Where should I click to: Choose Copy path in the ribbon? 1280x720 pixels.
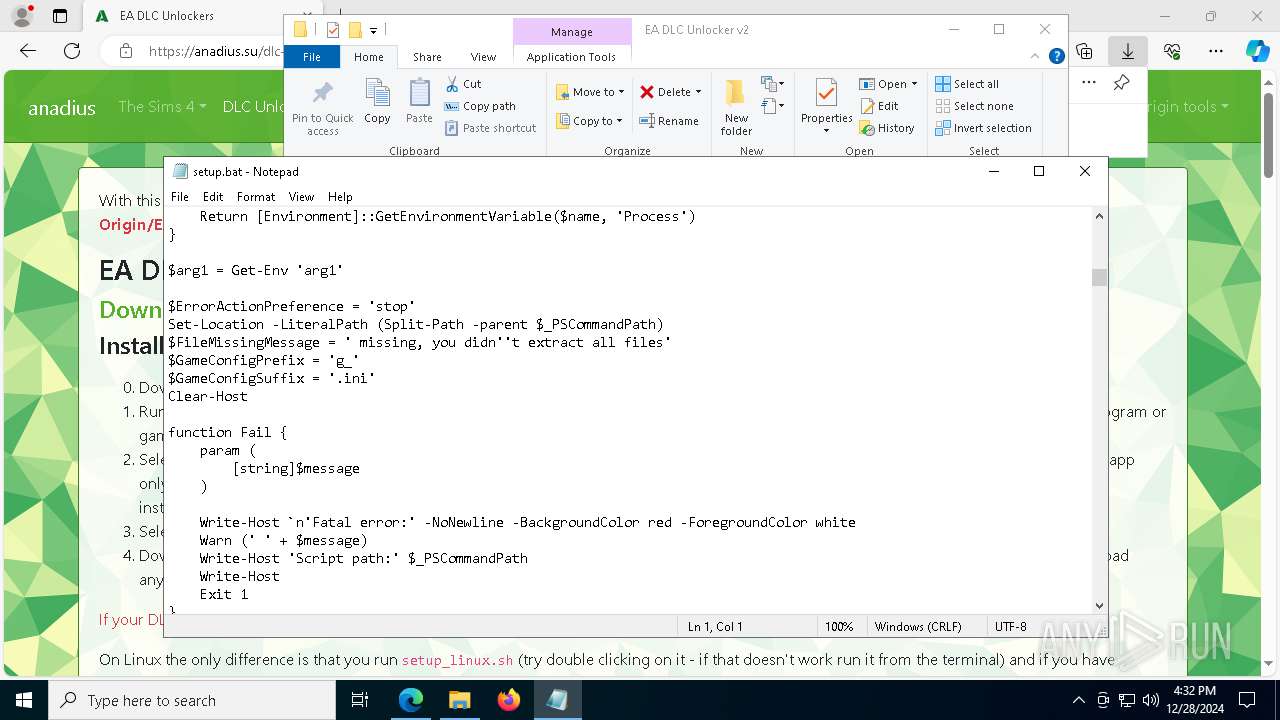point(480,106)
